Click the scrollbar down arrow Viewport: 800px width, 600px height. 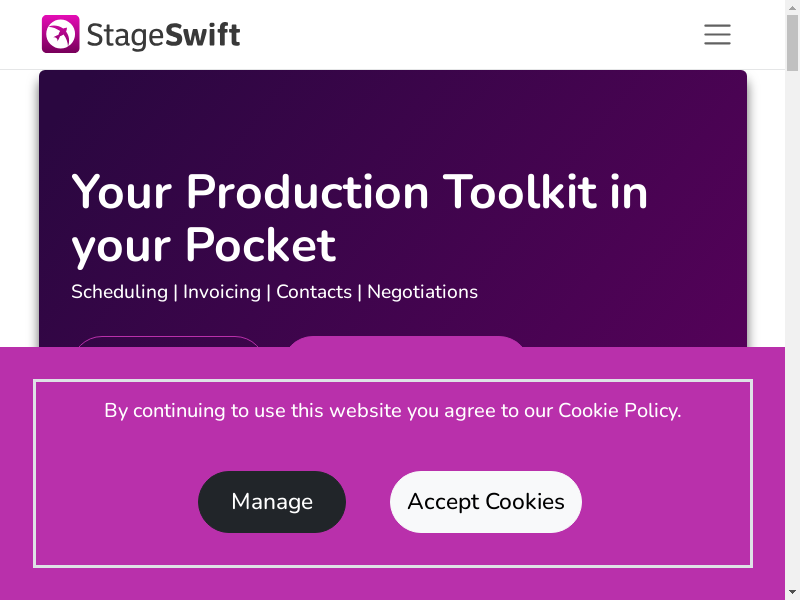click(793, 592)
